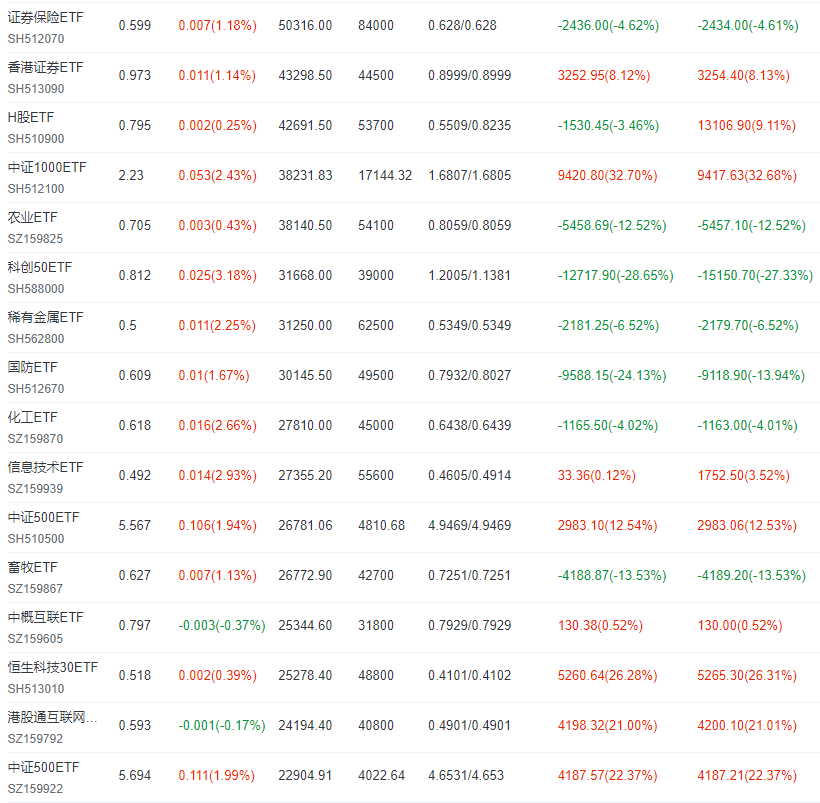820x803 pixels.
Task: Open the 证券保险ETF fund name
Action: 45,17
